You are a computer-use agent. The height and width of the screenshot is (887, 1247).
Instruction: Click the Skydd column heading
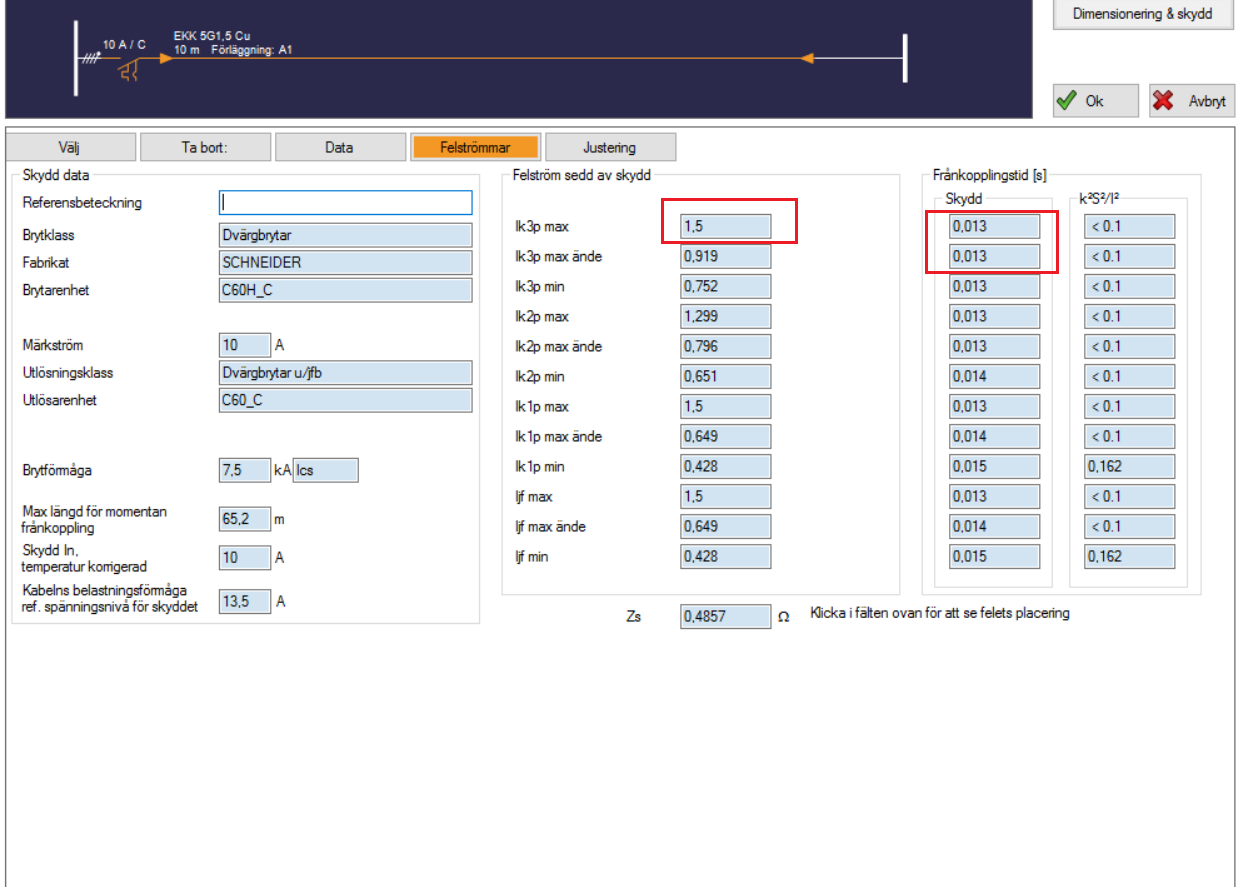[x=964, y=200]
